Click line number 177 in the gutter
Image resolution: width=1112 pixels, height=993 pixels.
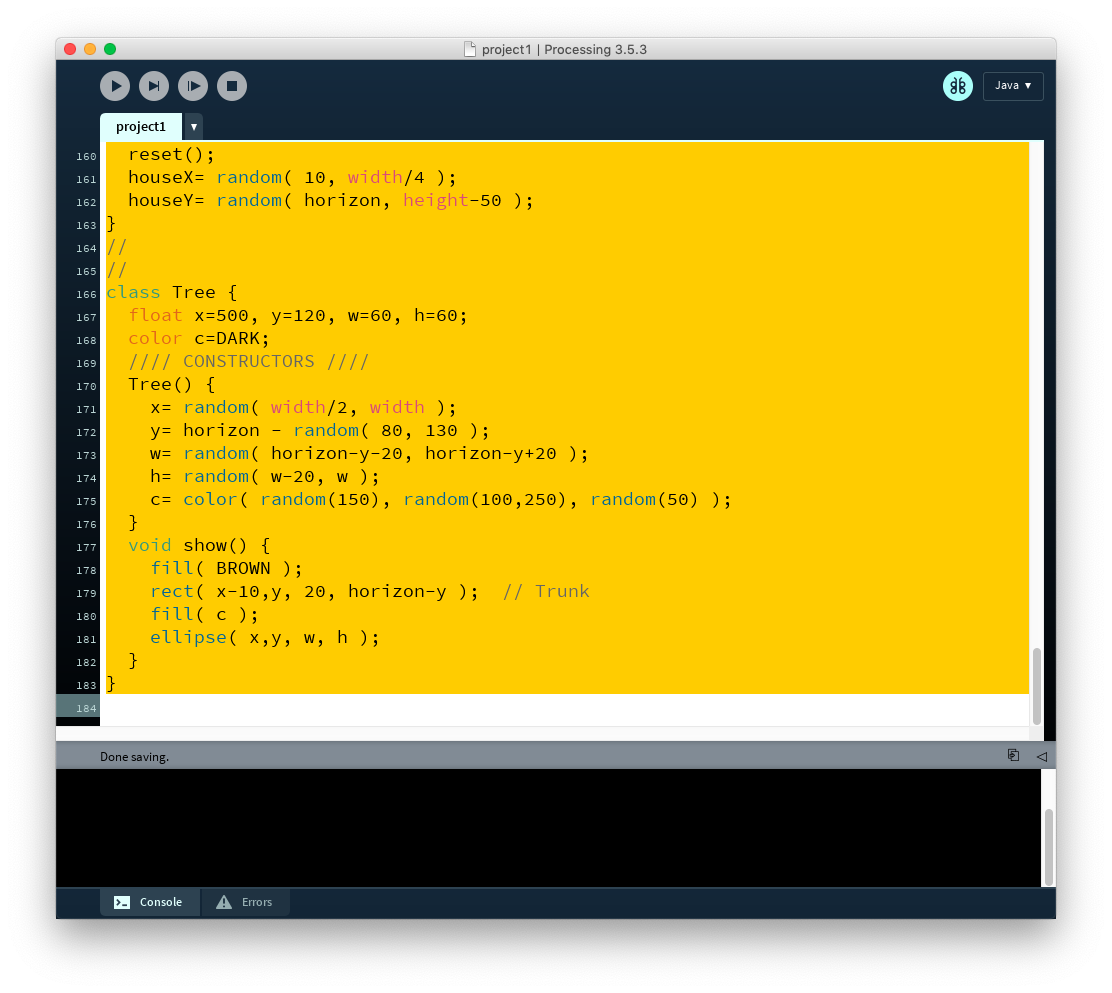click(x=86, y=547)
